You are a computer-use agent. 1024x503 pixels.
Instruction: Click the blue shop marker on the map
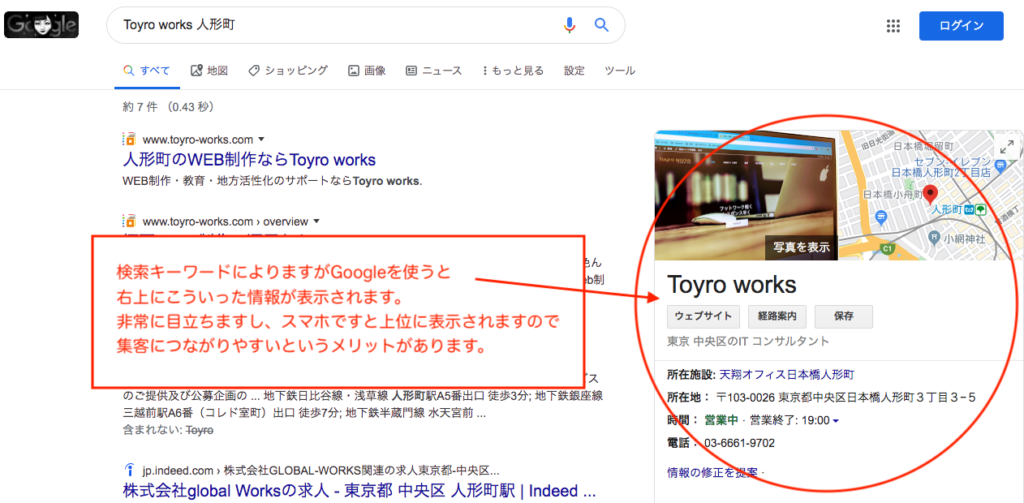(880, 216)
